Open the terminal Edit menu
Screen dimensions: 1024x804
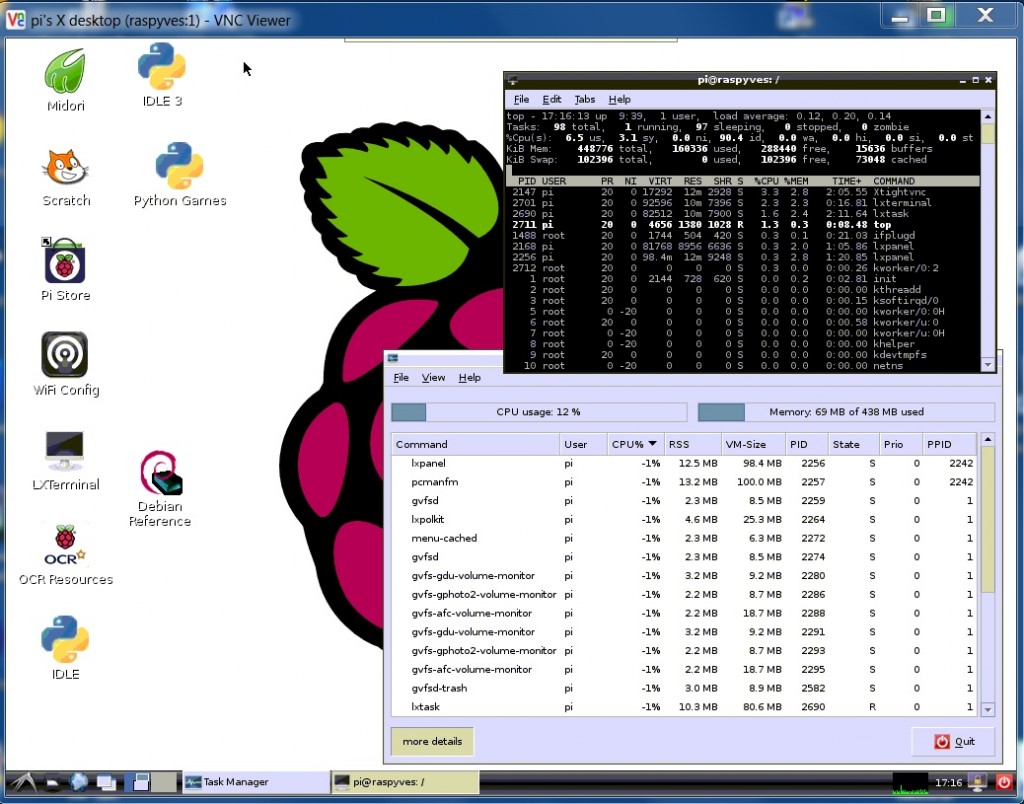(551, 99)
